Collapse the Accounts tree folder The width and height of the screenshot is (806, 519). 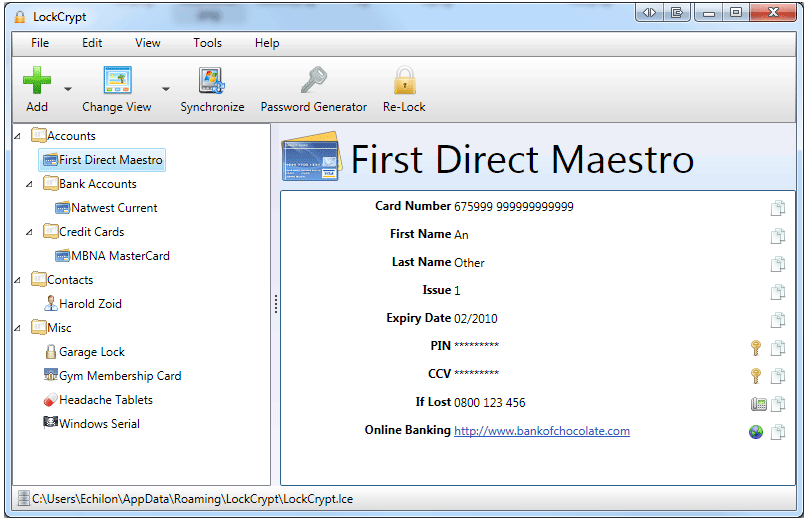pos(17,136)
